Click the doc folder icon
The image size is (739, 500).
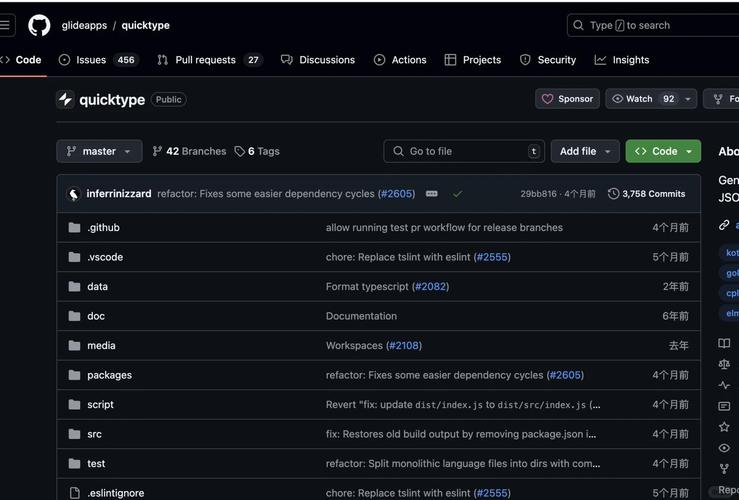74,316
